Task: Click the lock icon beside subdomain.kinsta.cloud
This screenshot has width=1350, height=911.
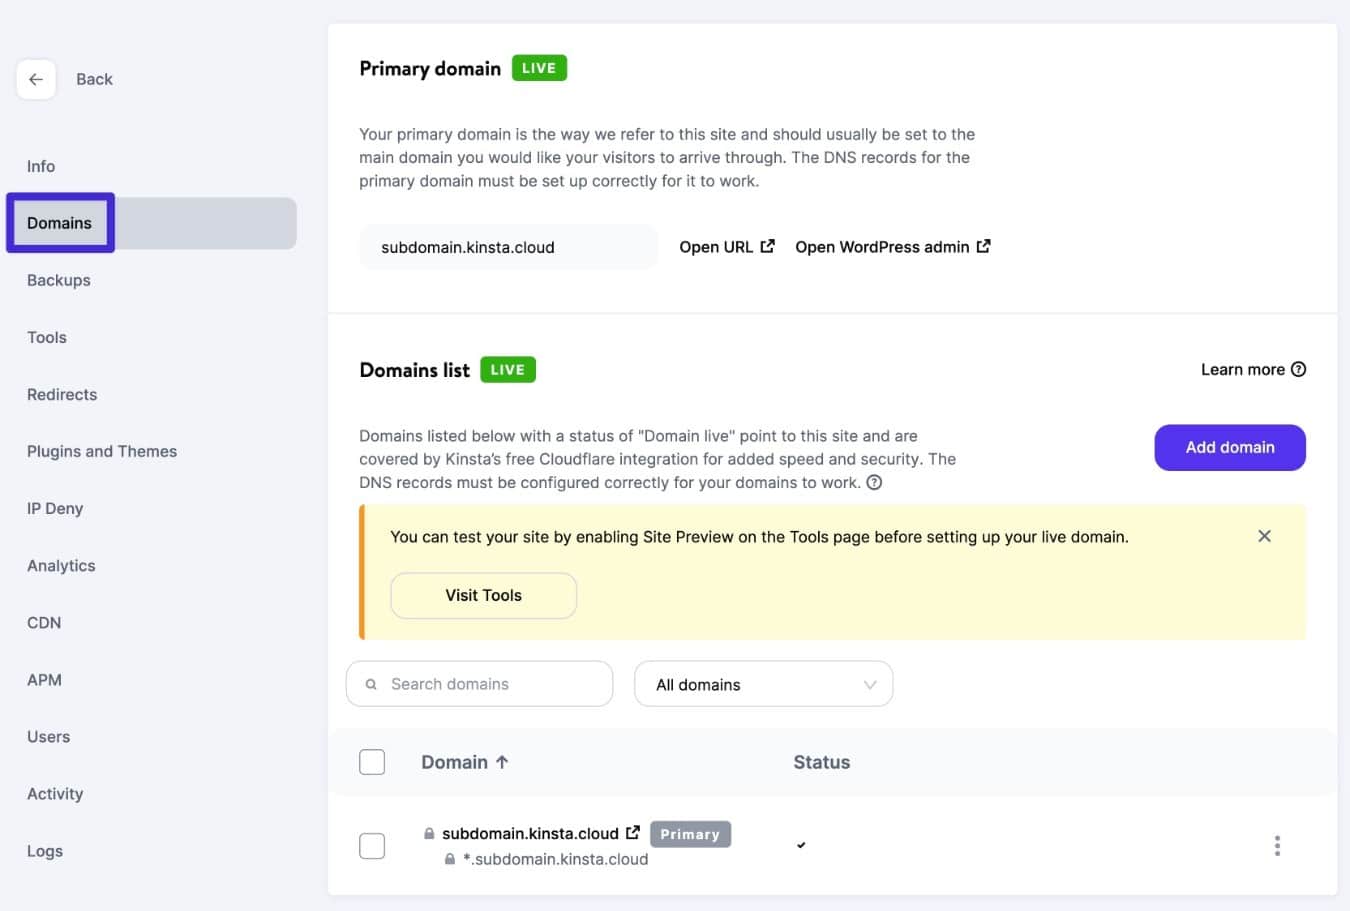Action: pos(429,833)
